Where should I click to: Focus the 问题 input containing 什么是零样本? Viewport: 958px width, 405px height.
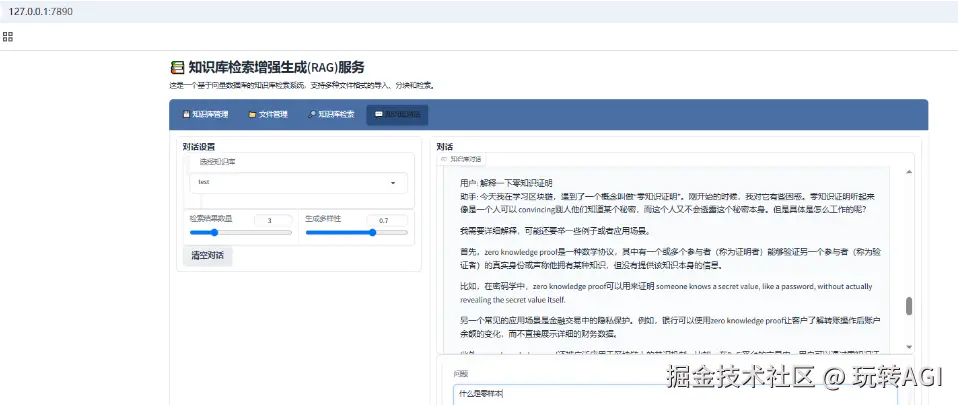click(x=675, y=395)
